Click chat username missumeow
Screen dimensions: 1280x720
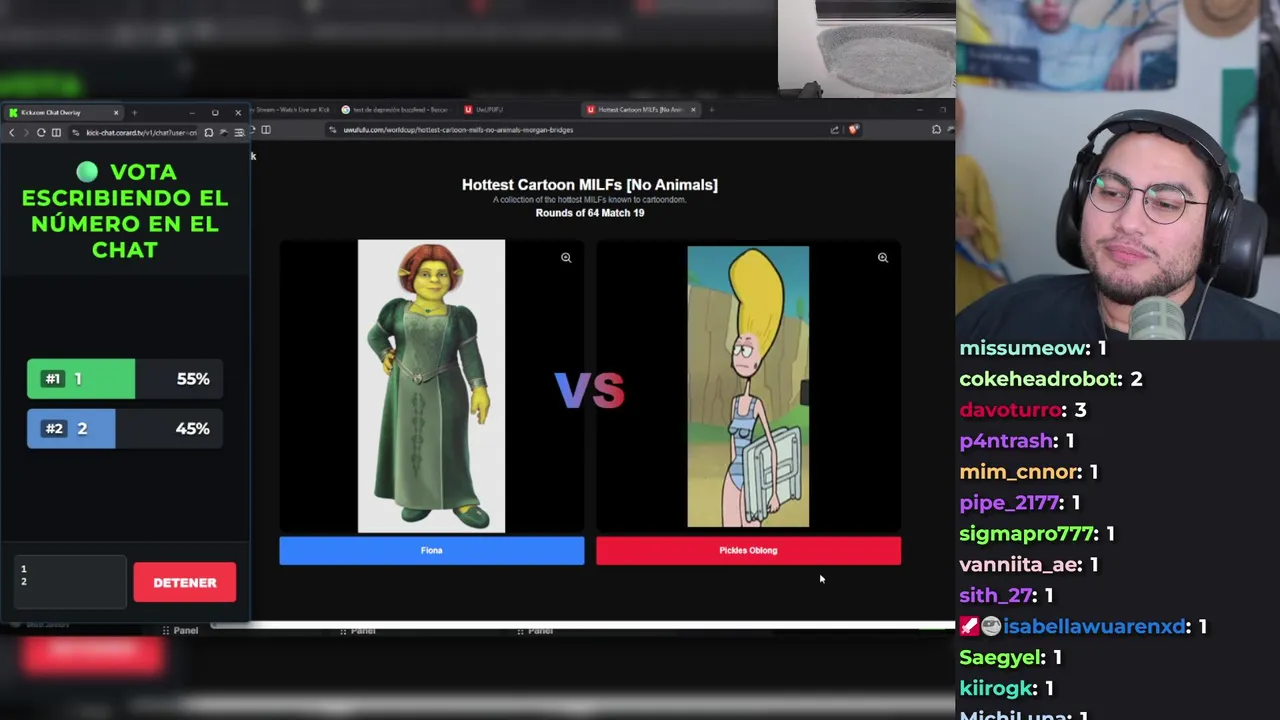point(1023,348)
